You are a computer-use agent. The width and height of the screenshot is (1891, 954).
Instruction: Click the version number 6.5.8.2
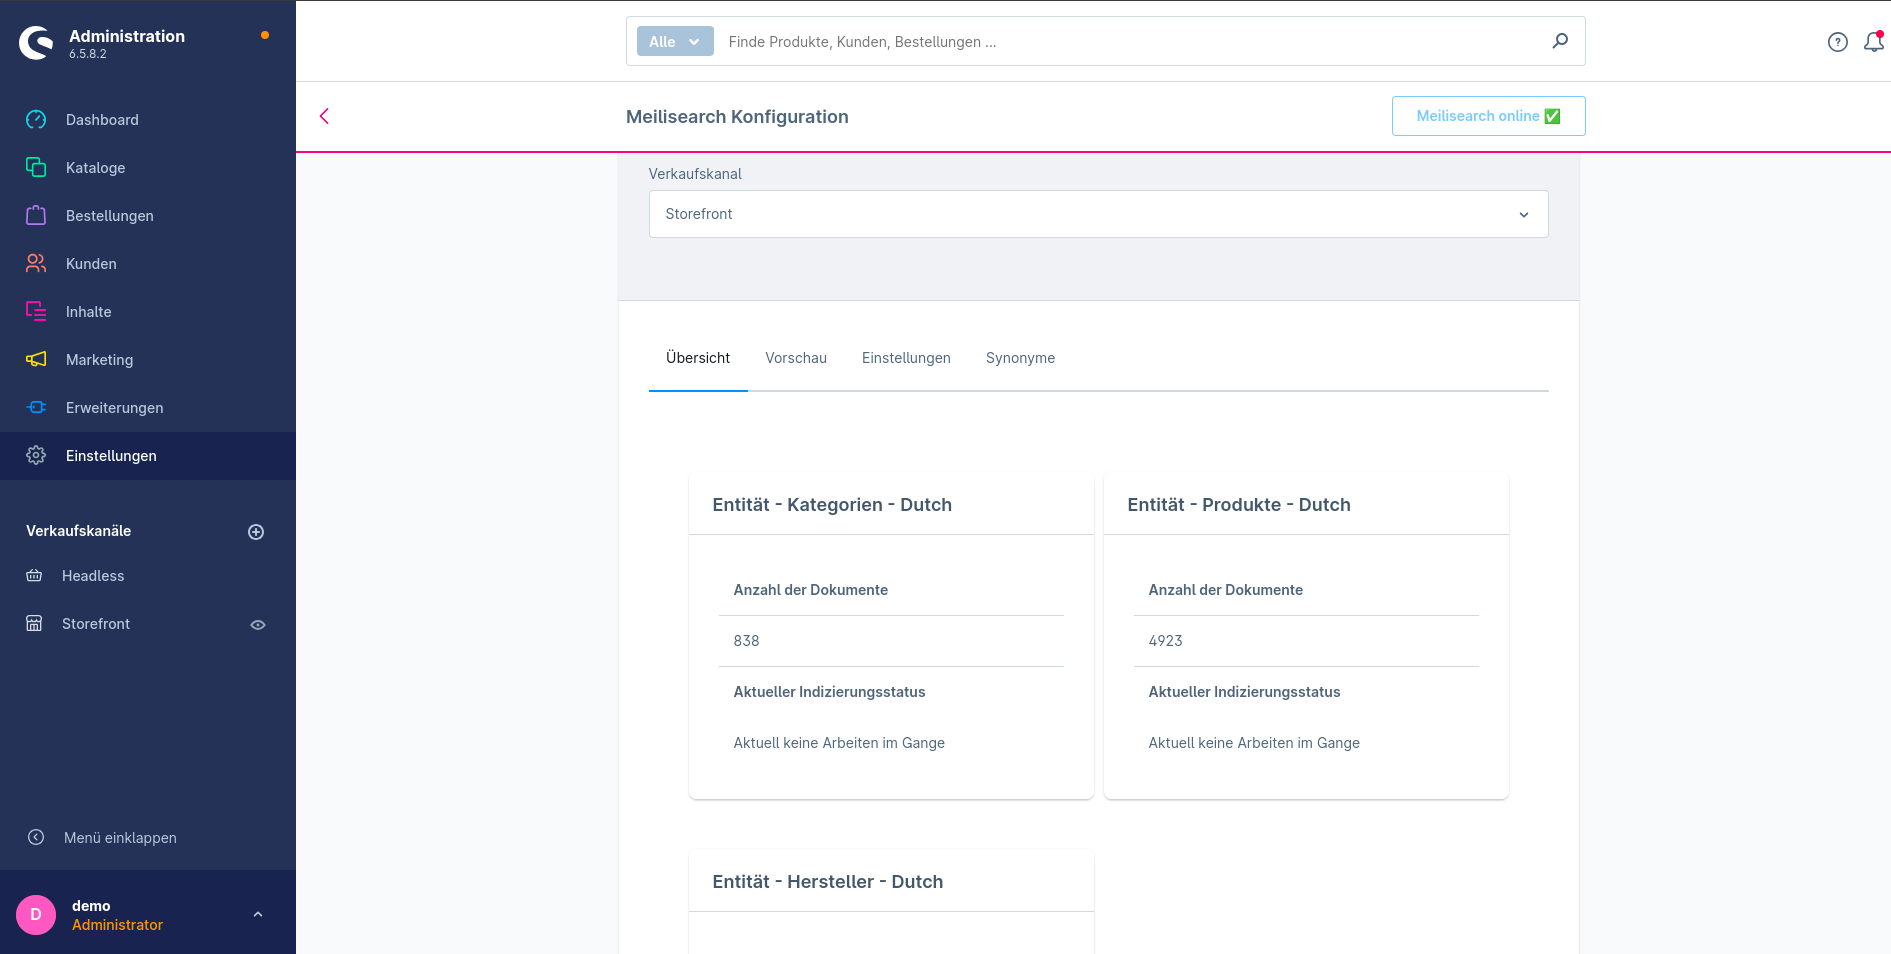click(x=88, y=54)
